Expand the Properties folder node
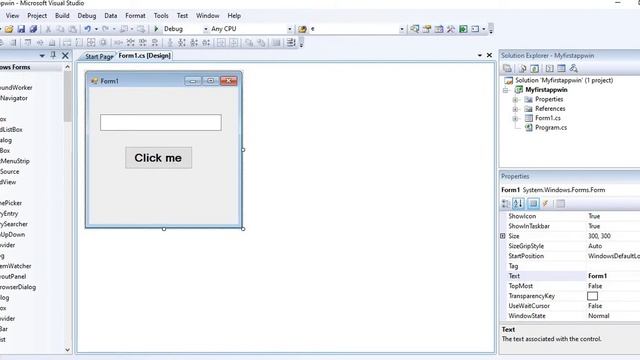Viewport: 640px width, 360px height. (515, 99)
